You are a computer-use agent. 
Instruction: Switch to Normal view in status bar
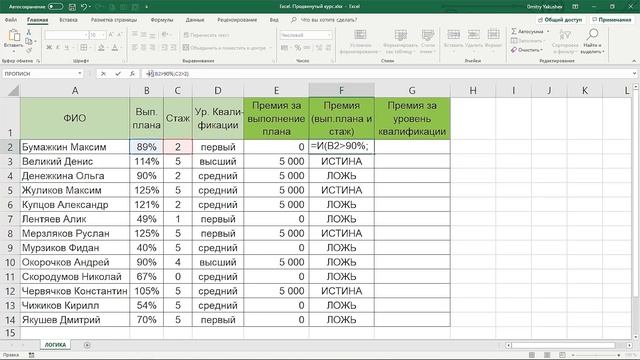pos(532,355)
